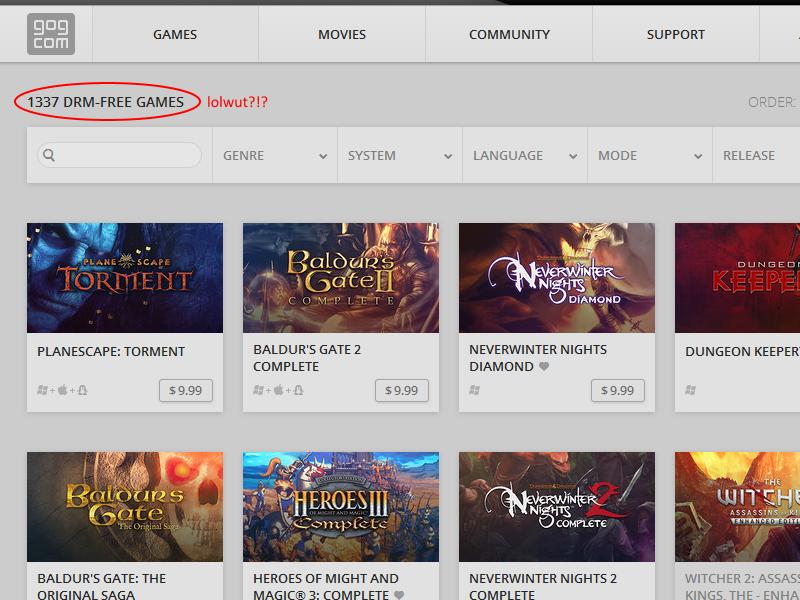Open Baldur's Gate II Complete cover image
This screenshot has height=600, width=800.
pos(341,278)
